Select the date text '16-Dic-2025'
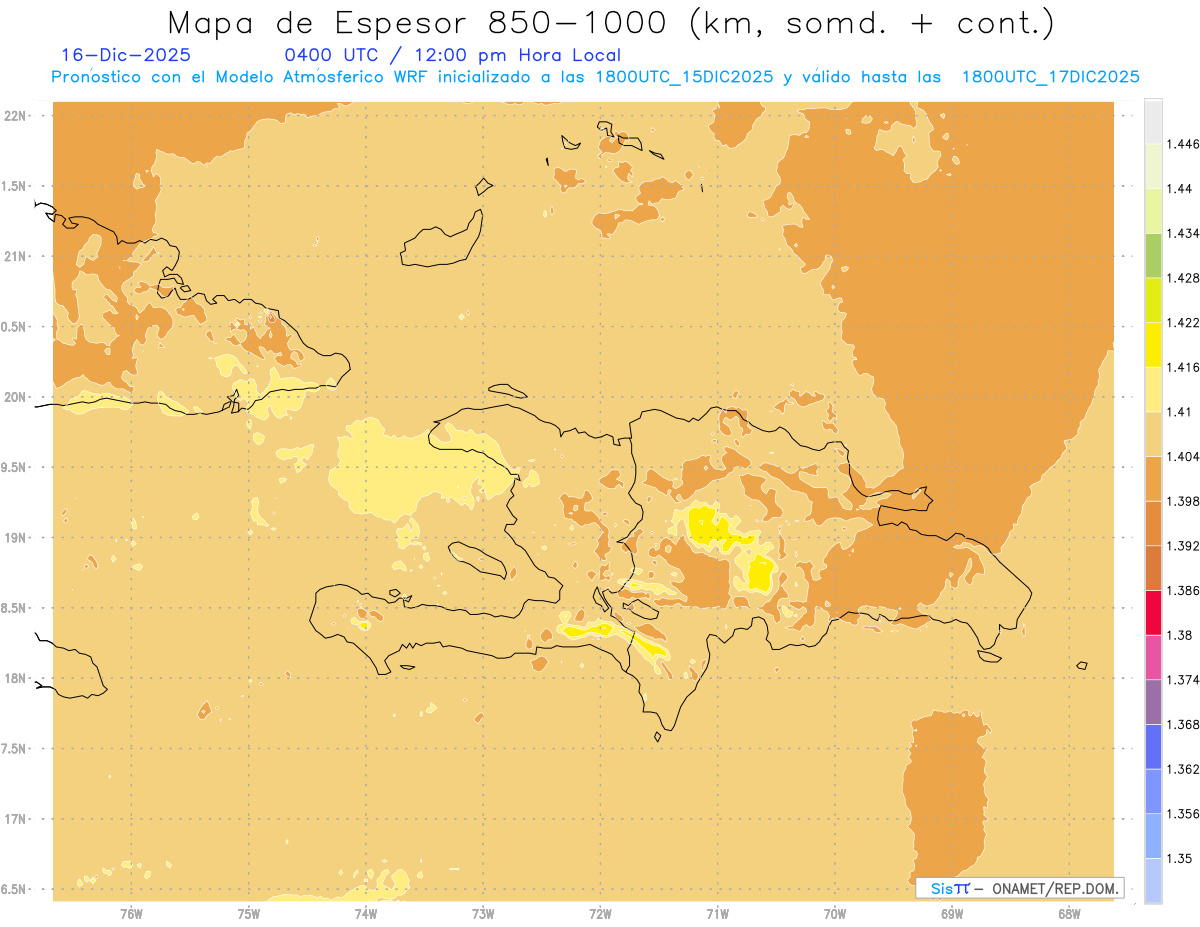 click(126, 55)
